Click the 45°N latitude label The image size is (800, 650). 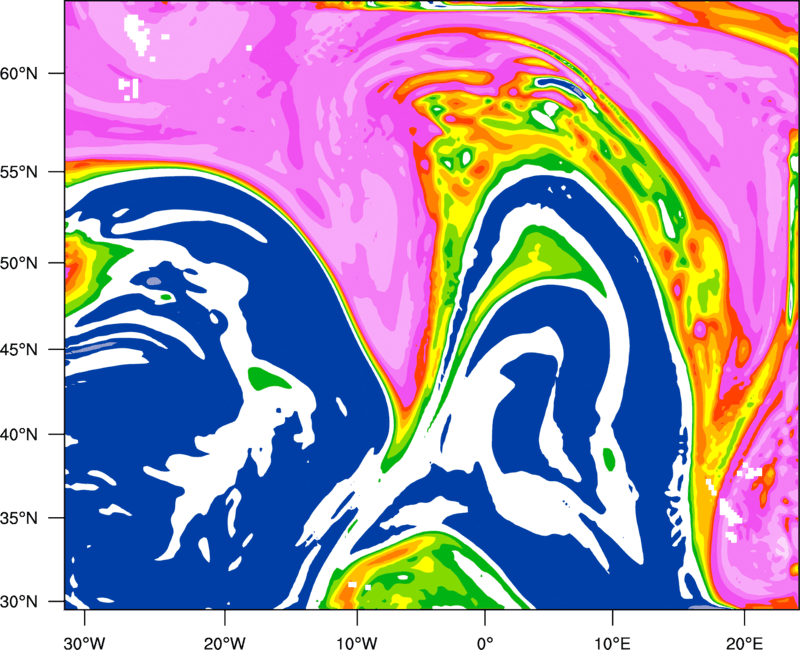(19, 350)
